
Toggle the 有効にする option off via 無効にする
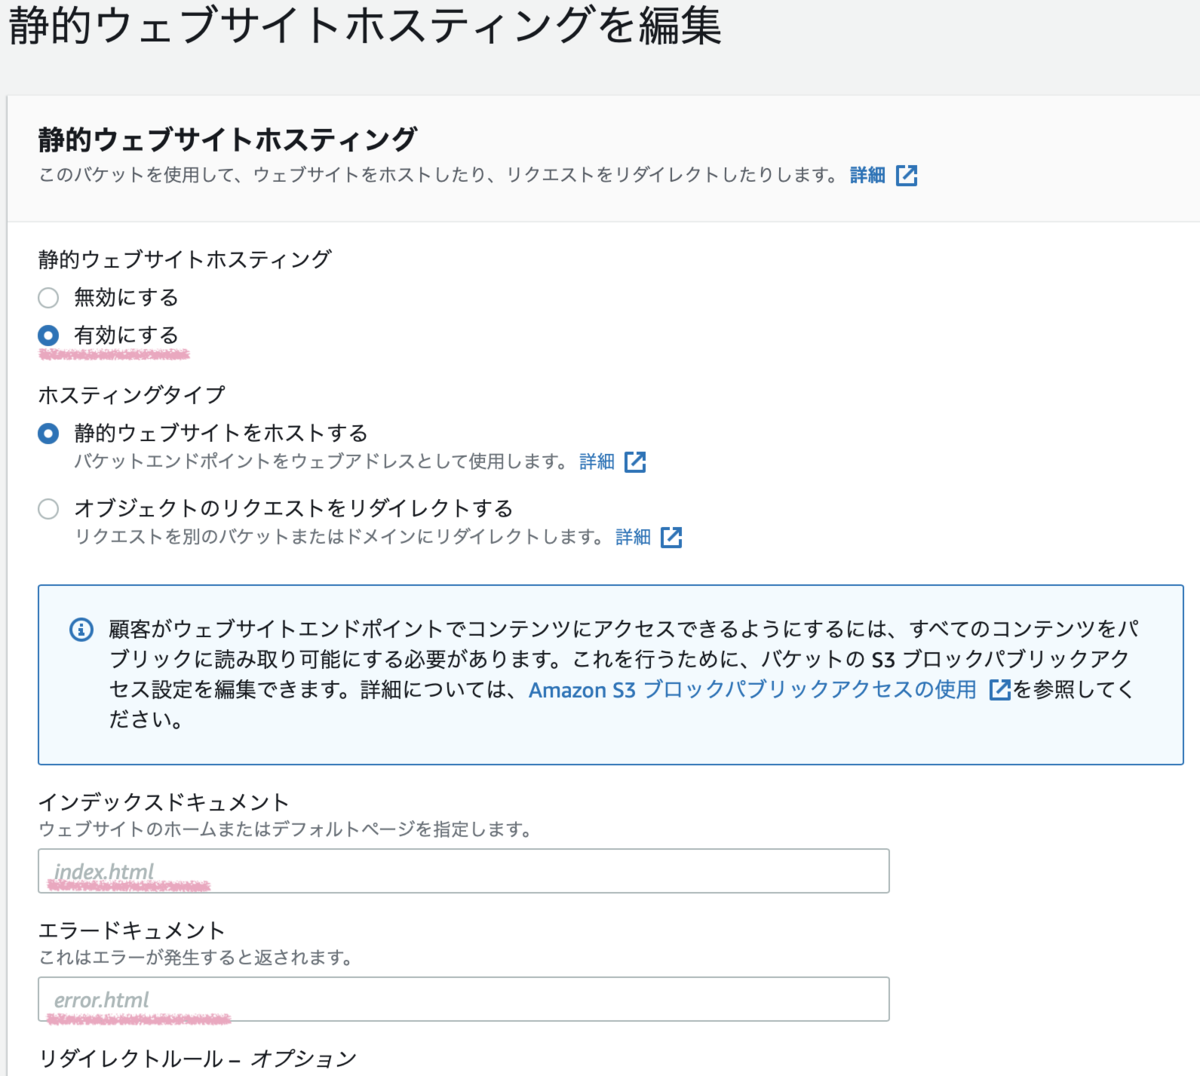tap(47, 297)
